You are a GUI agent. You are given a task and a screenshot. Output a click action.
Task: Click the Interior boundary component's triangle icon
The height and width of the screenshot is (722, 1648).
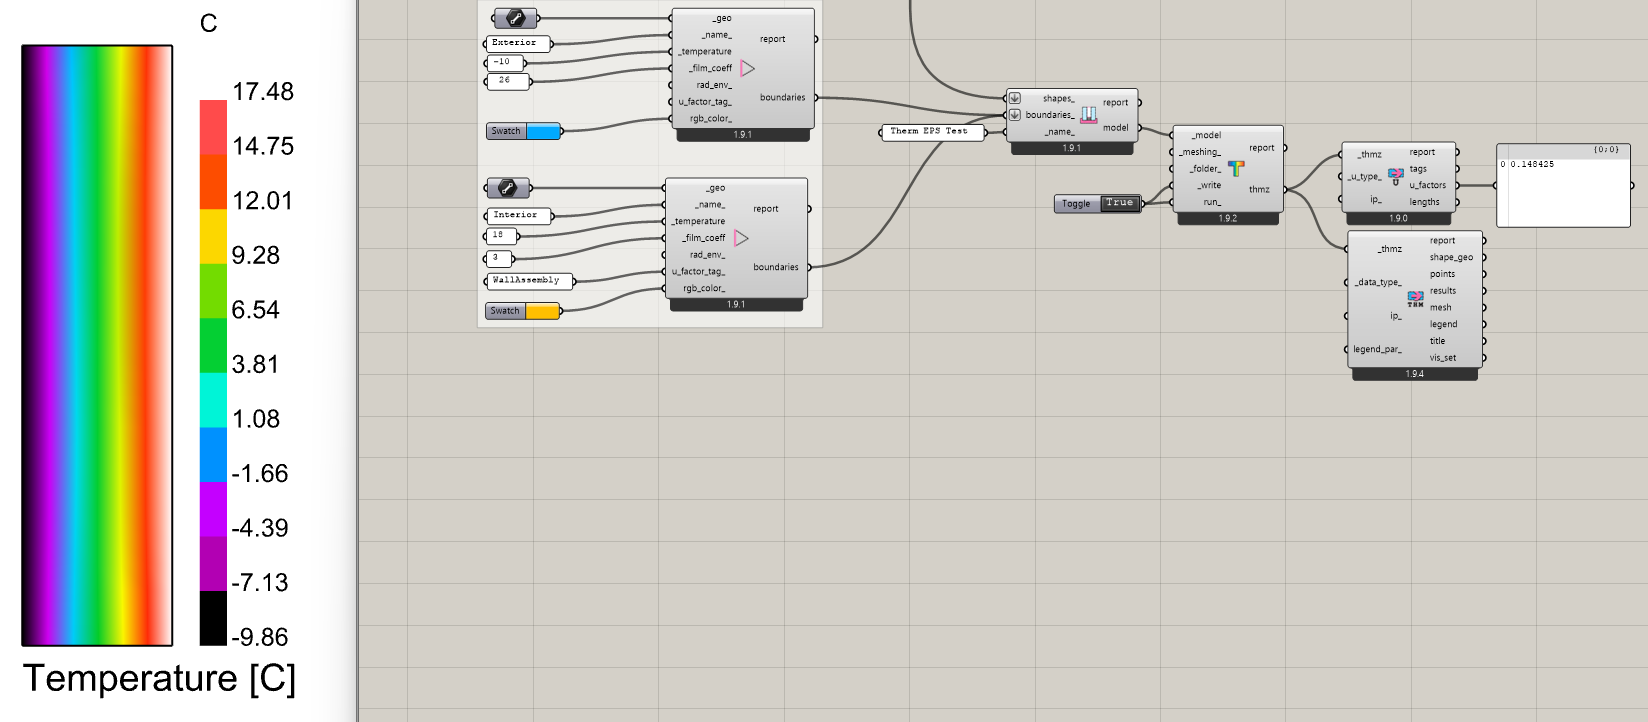click(x=741, y=238)
